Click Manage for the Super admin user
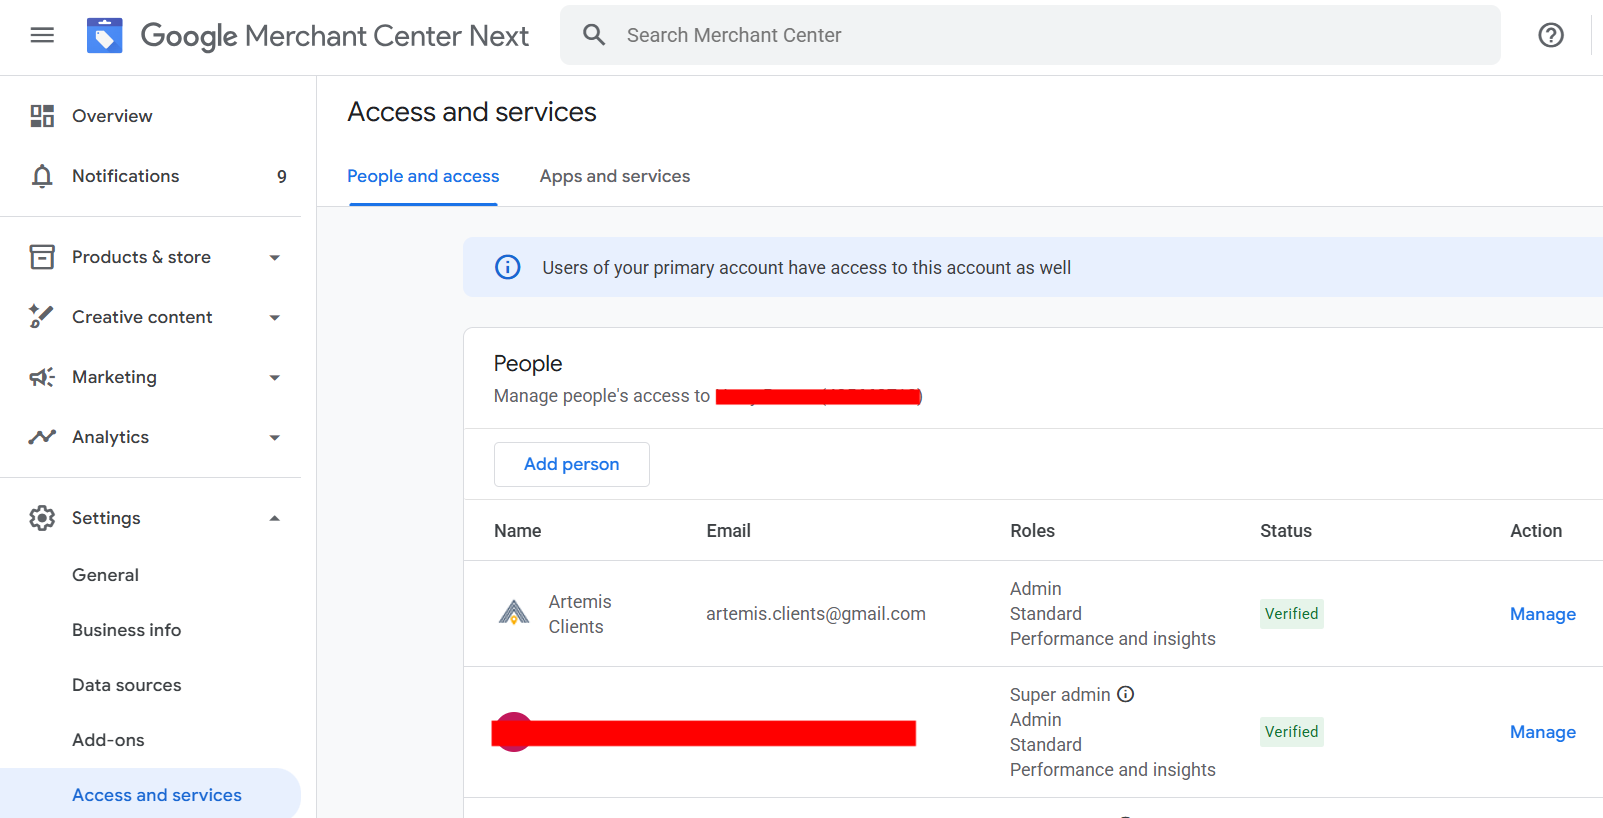The image size is (1603, 818). (x=1542, y=732)
